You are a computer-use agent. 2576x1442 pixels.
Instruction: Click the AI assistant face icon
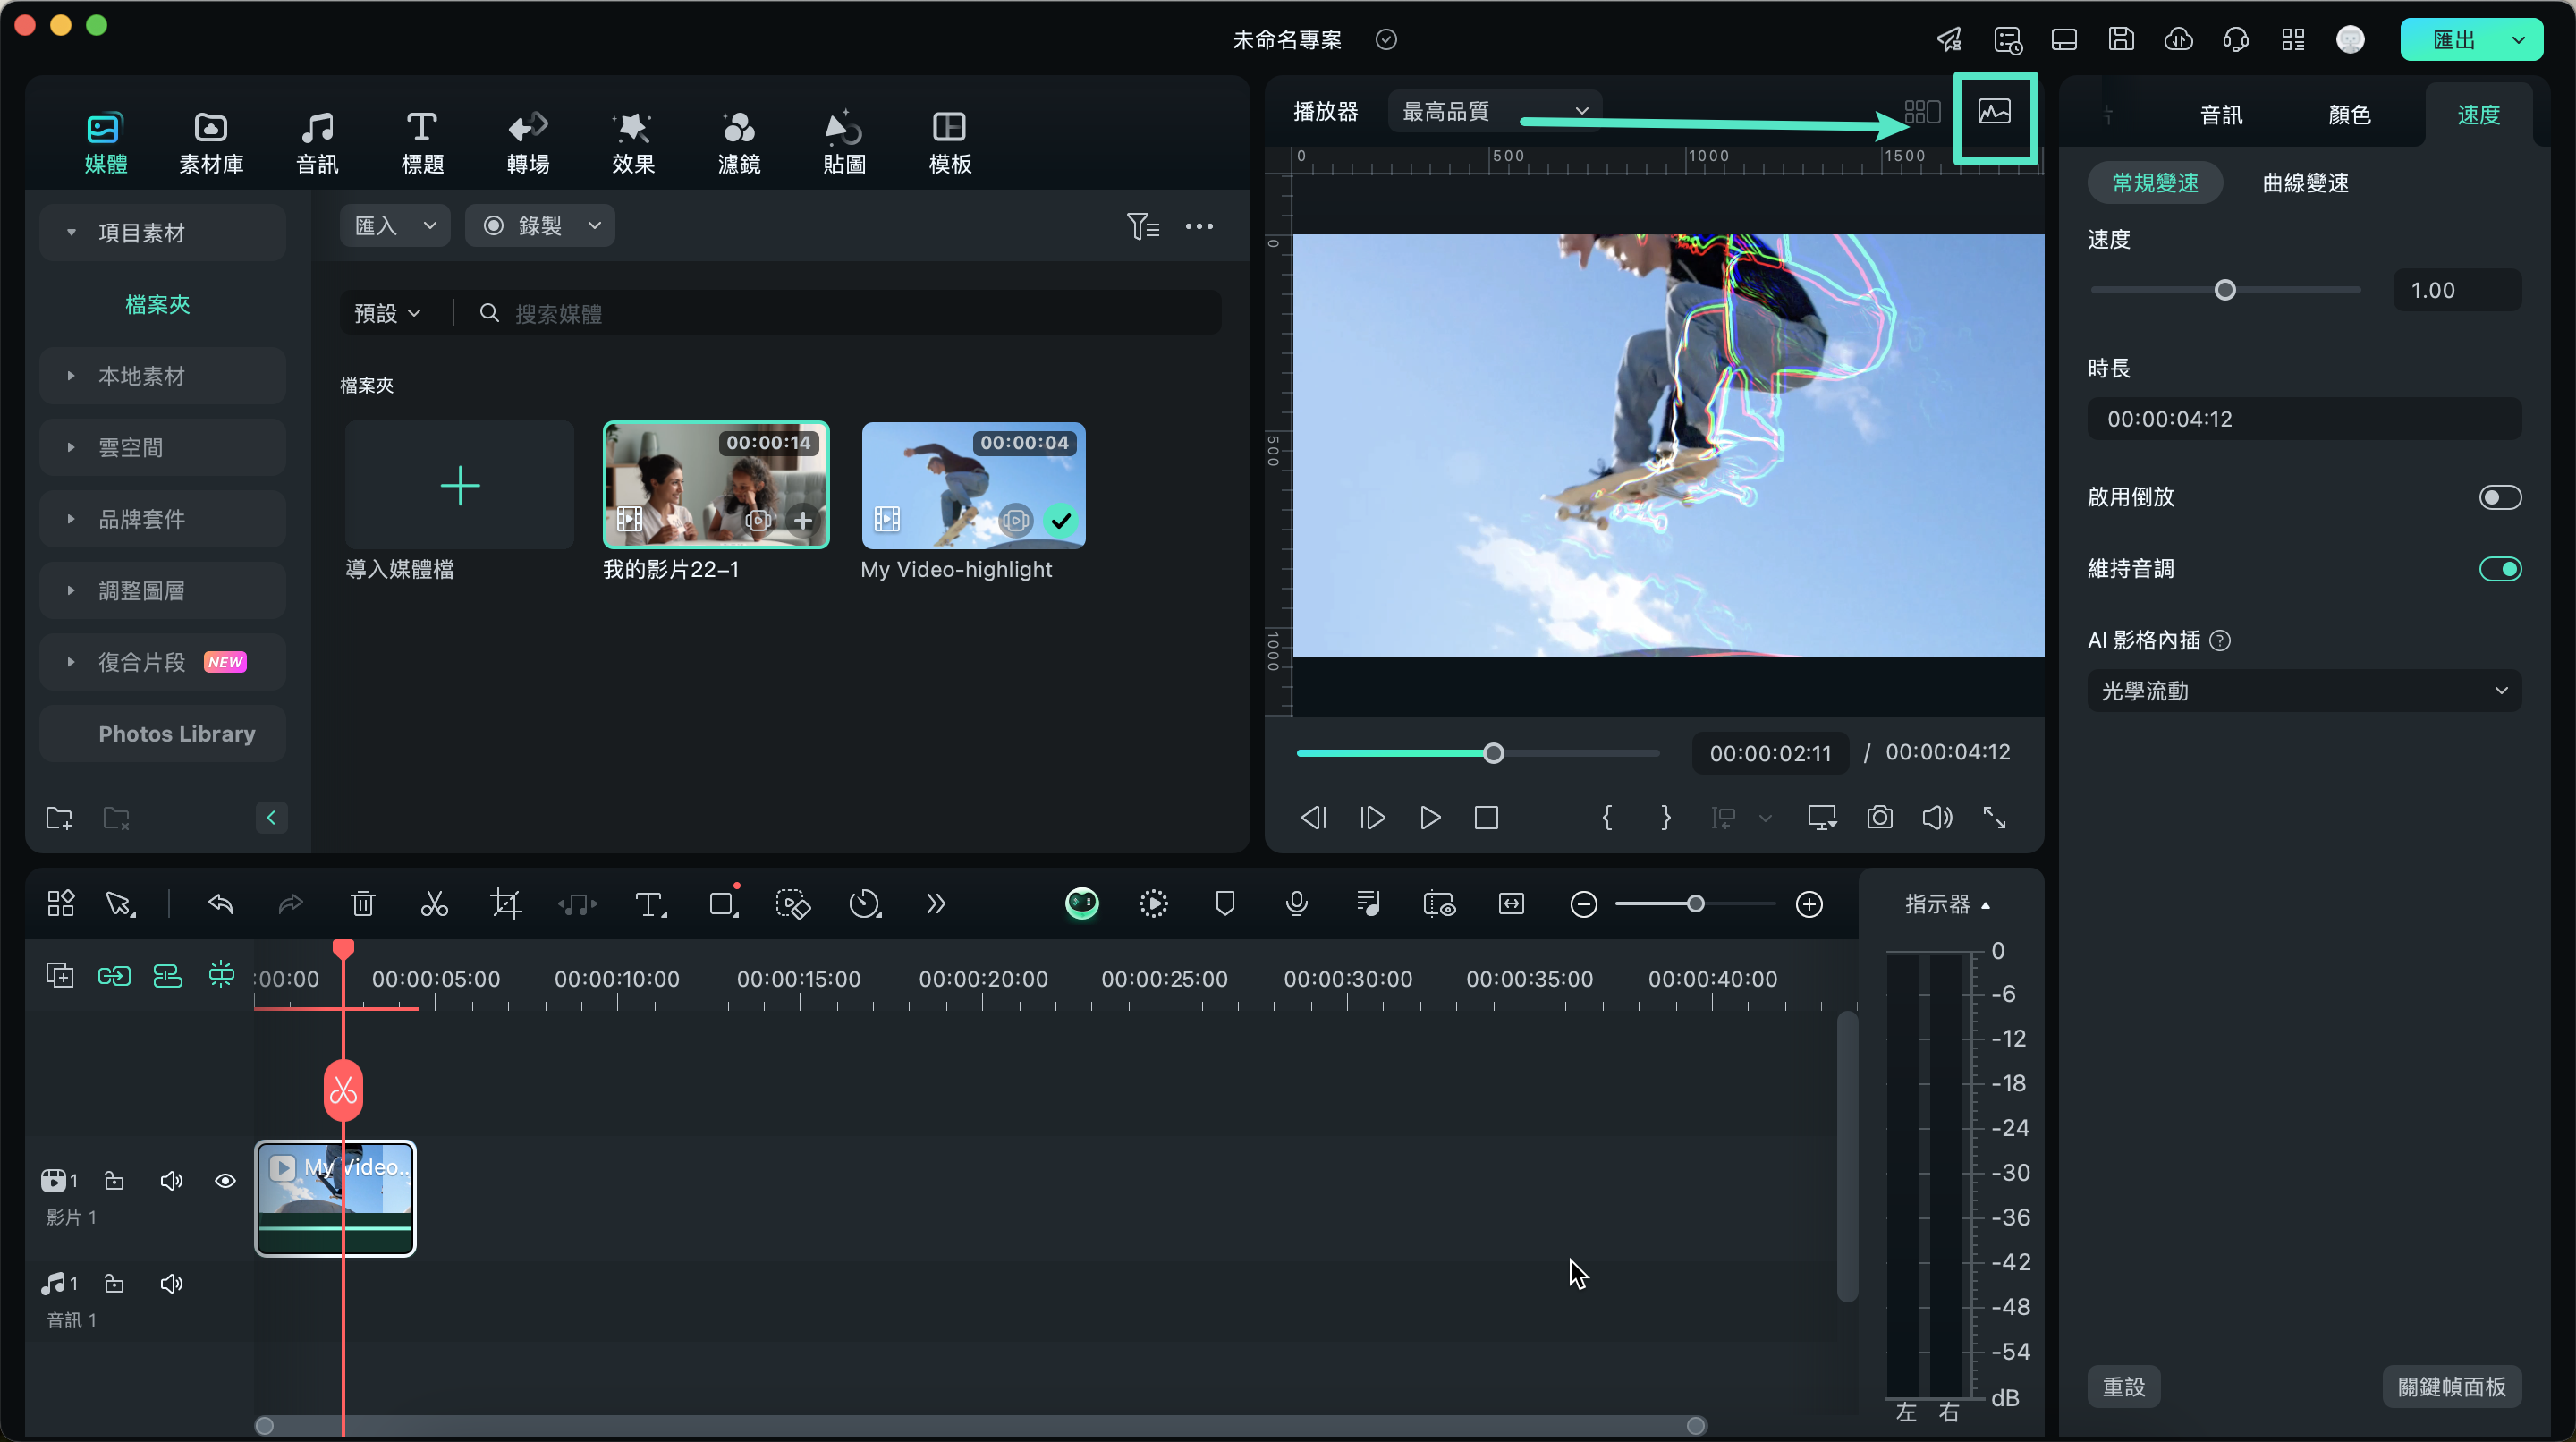1082,903
